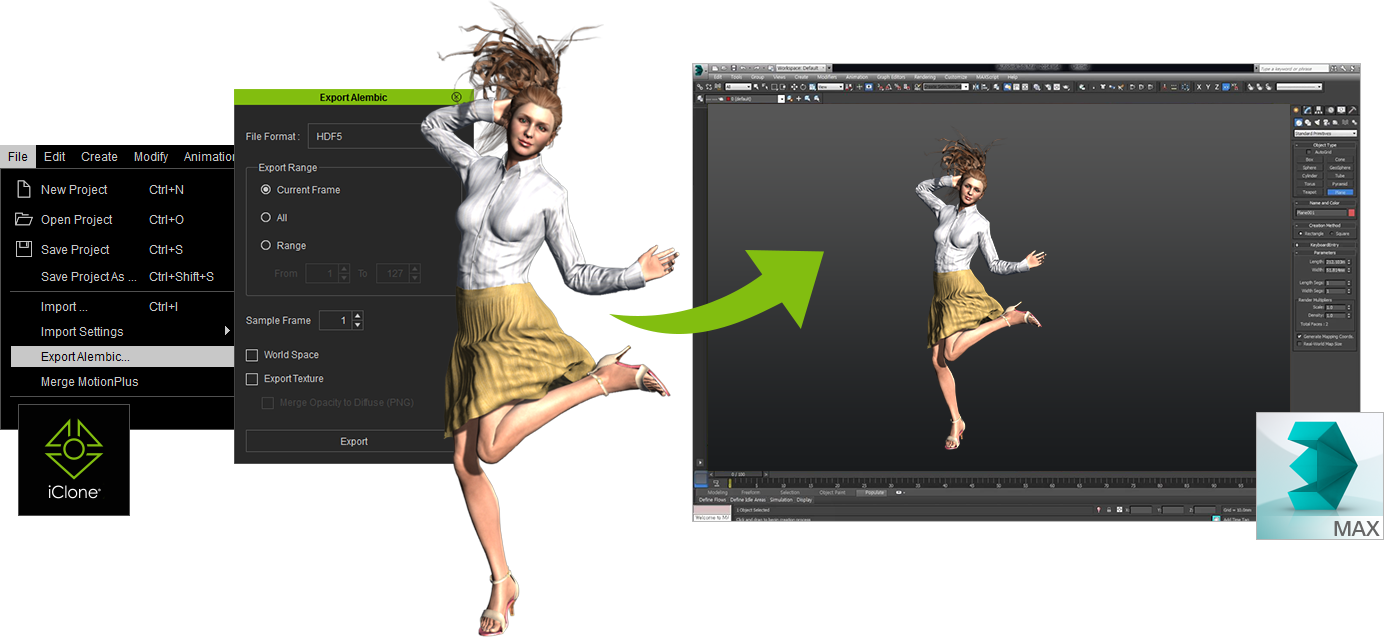This screenshot has height=637, width=1384.
Task: Tick the Export Texture checkbox
Action: click(x=252, y=379)
